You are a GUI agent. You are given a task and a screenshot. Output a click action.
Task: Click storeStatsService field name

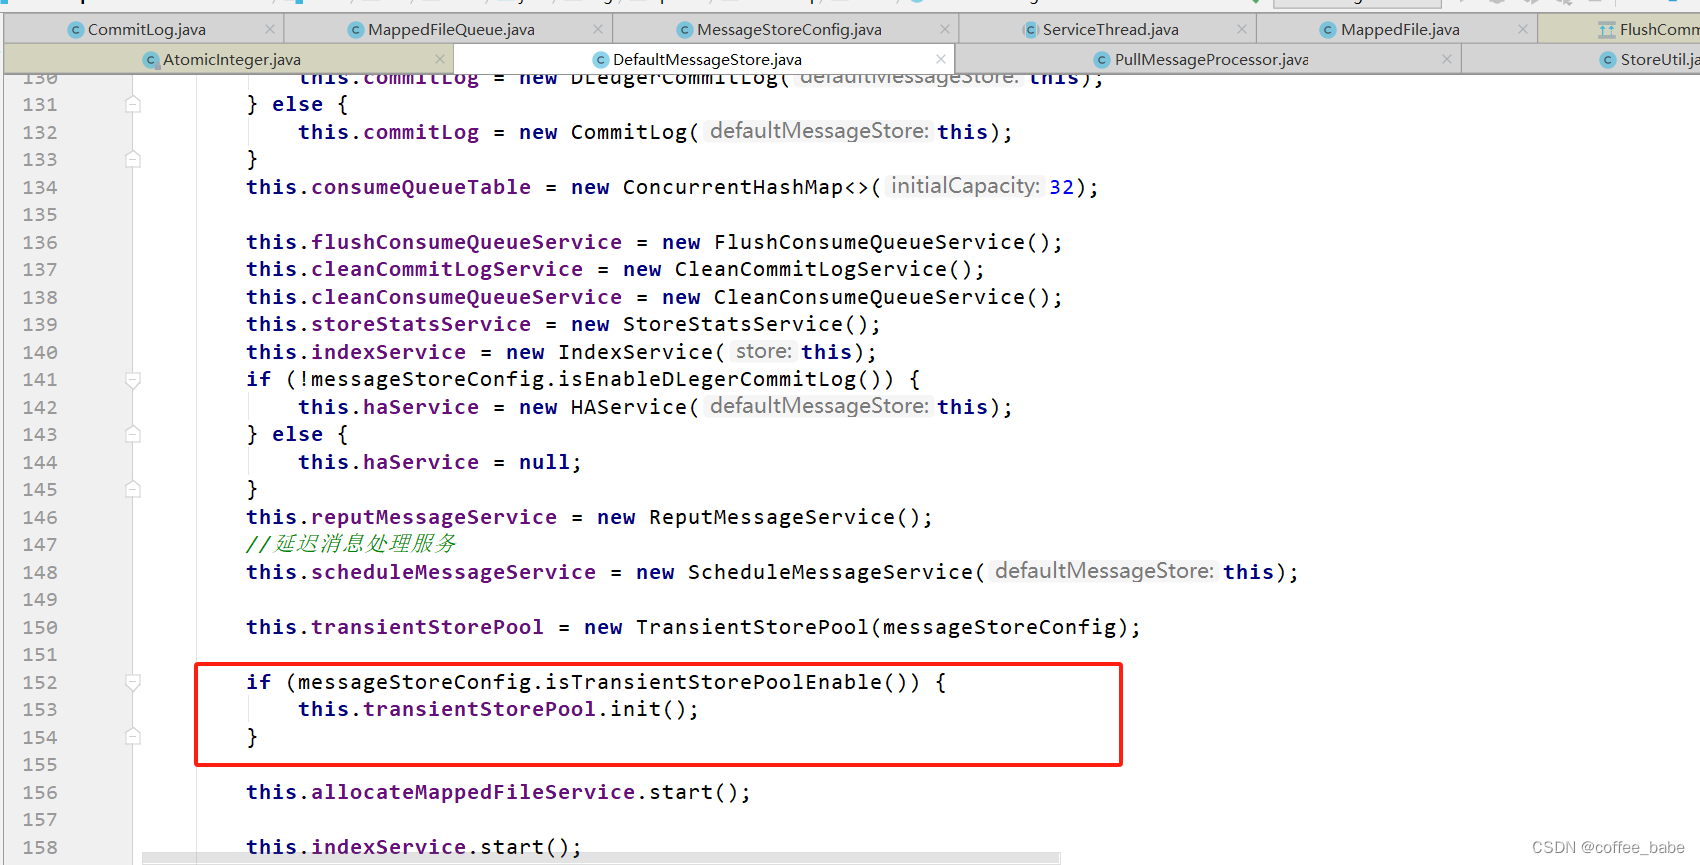tap(421, 324)
